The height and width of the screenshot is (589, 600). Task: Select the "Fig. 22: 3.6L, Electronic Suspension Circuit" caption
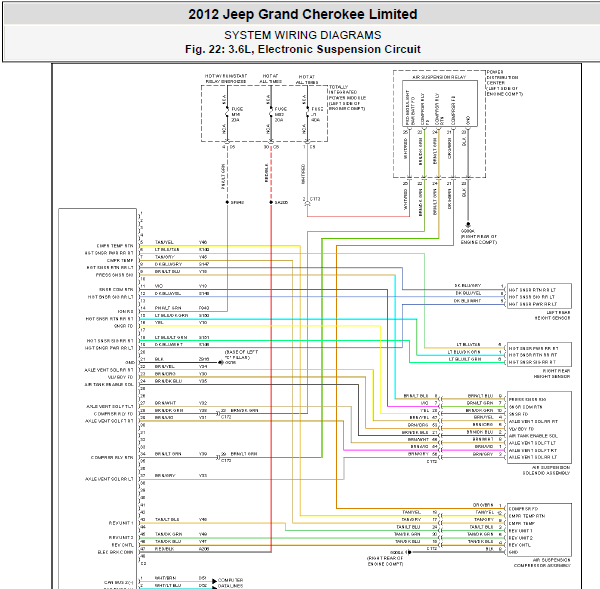tap(302, 49)
